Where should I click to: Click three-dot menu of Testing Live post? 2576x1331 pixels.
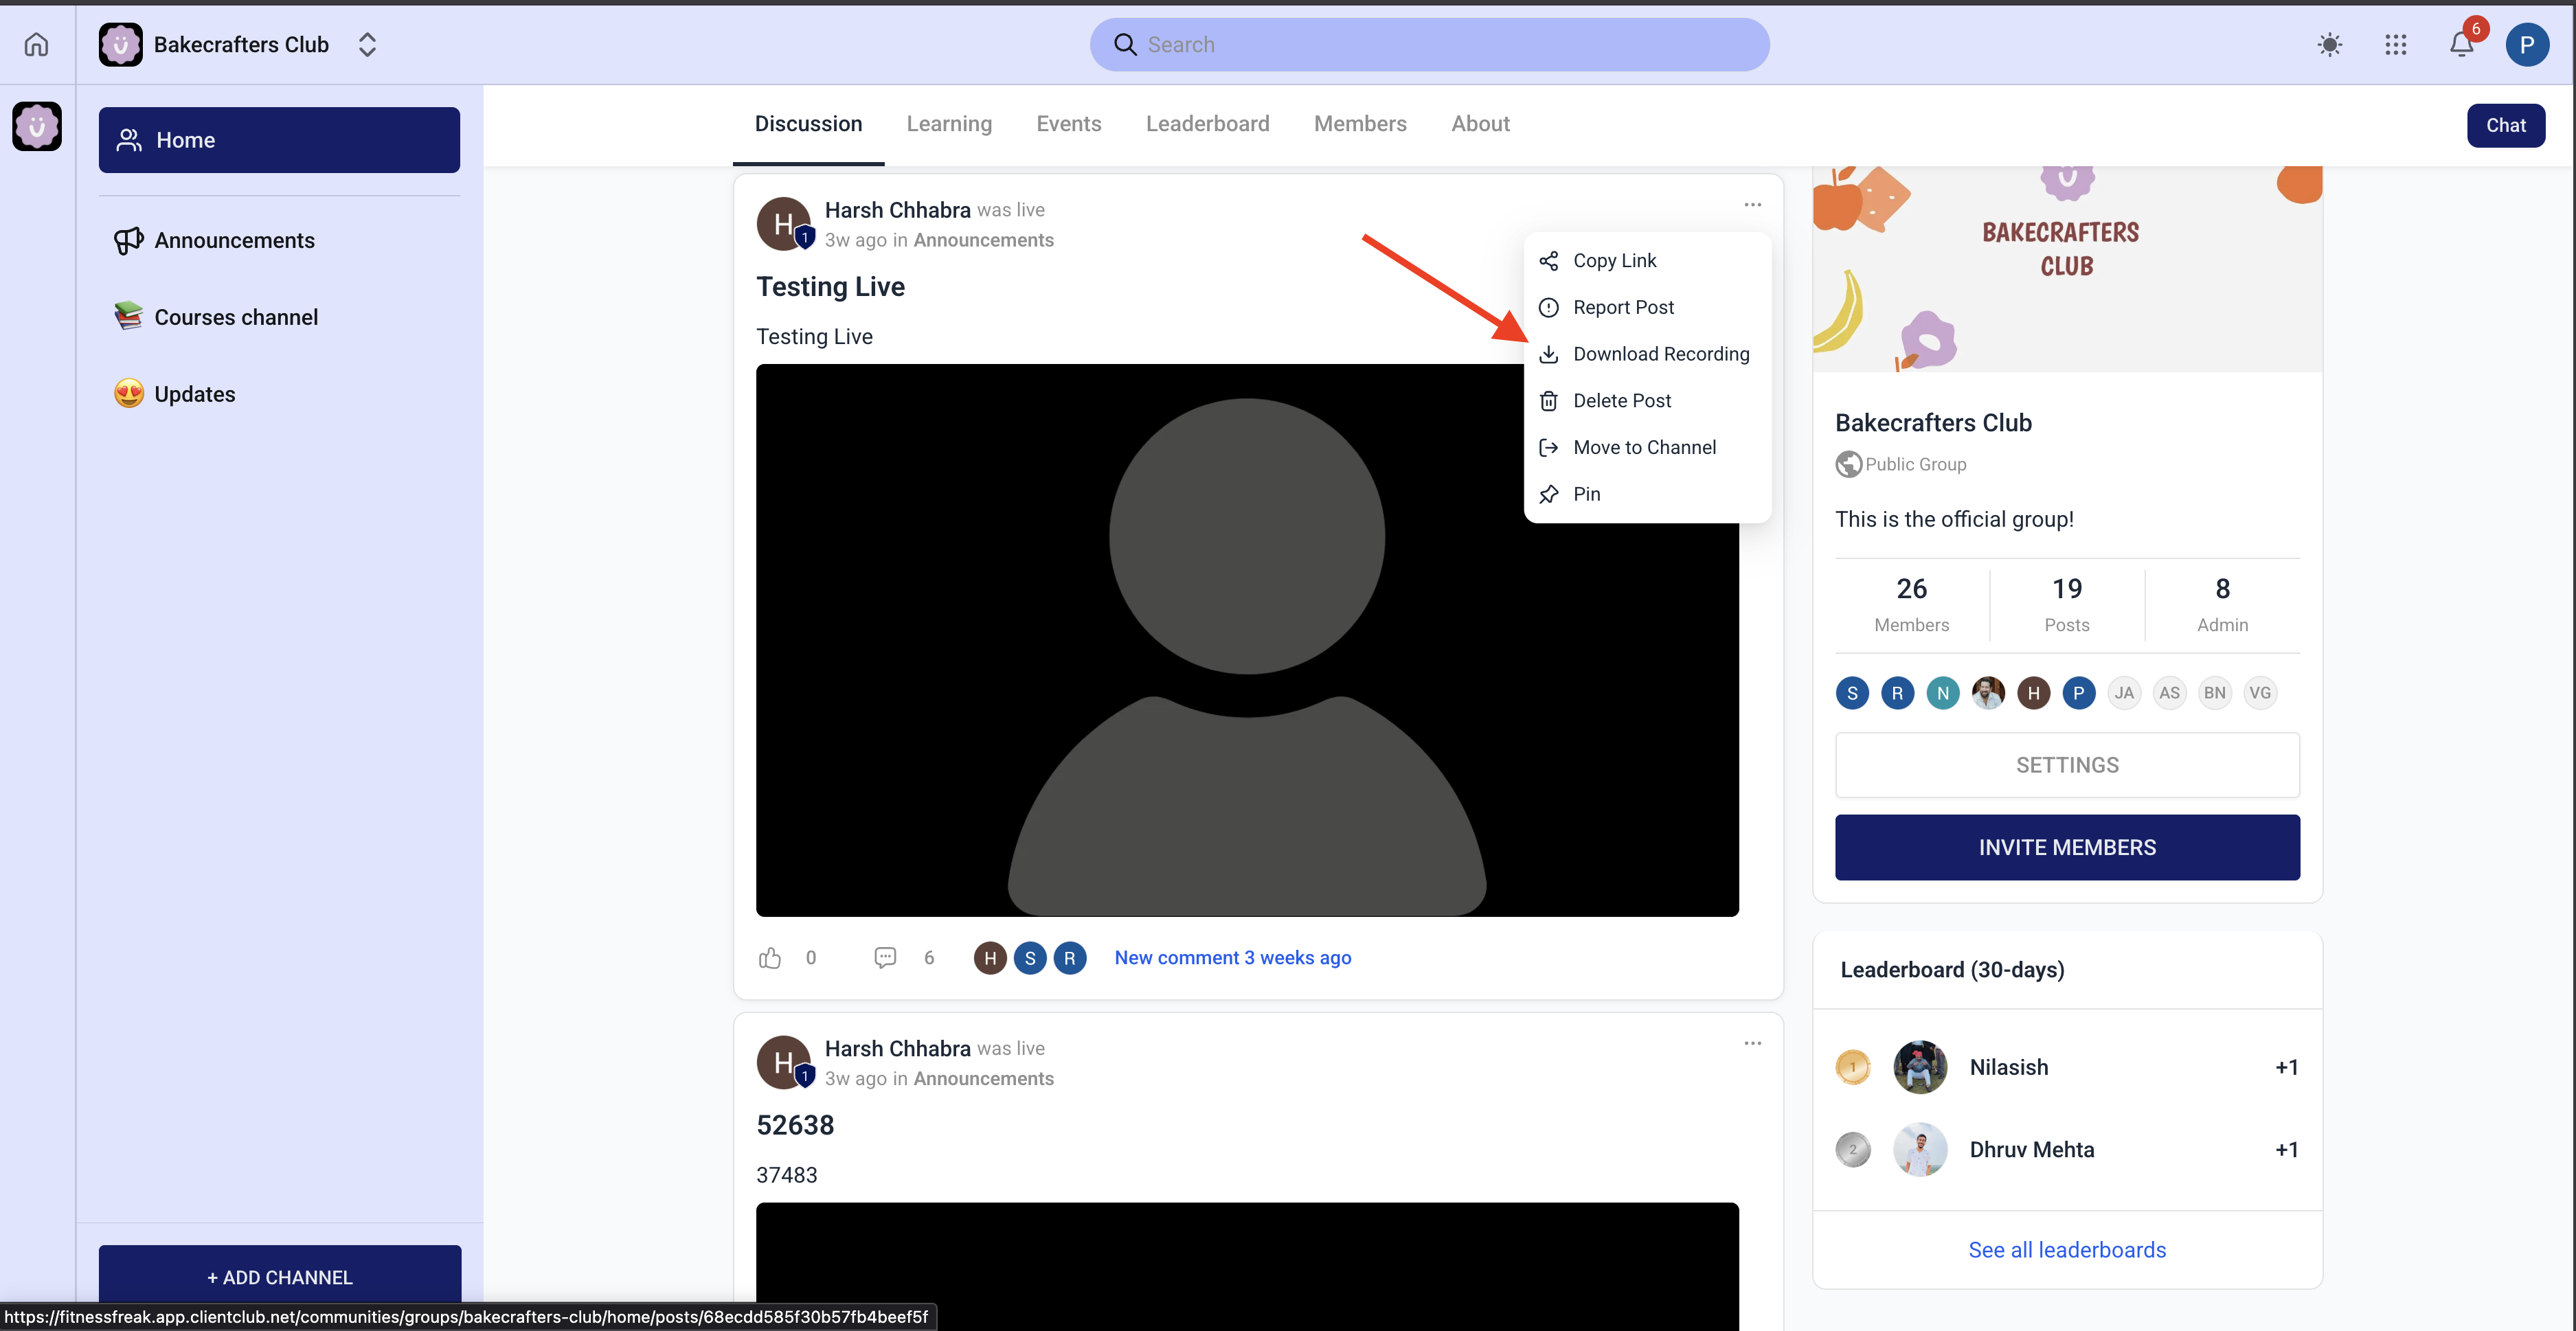(x=1752, y=205)
